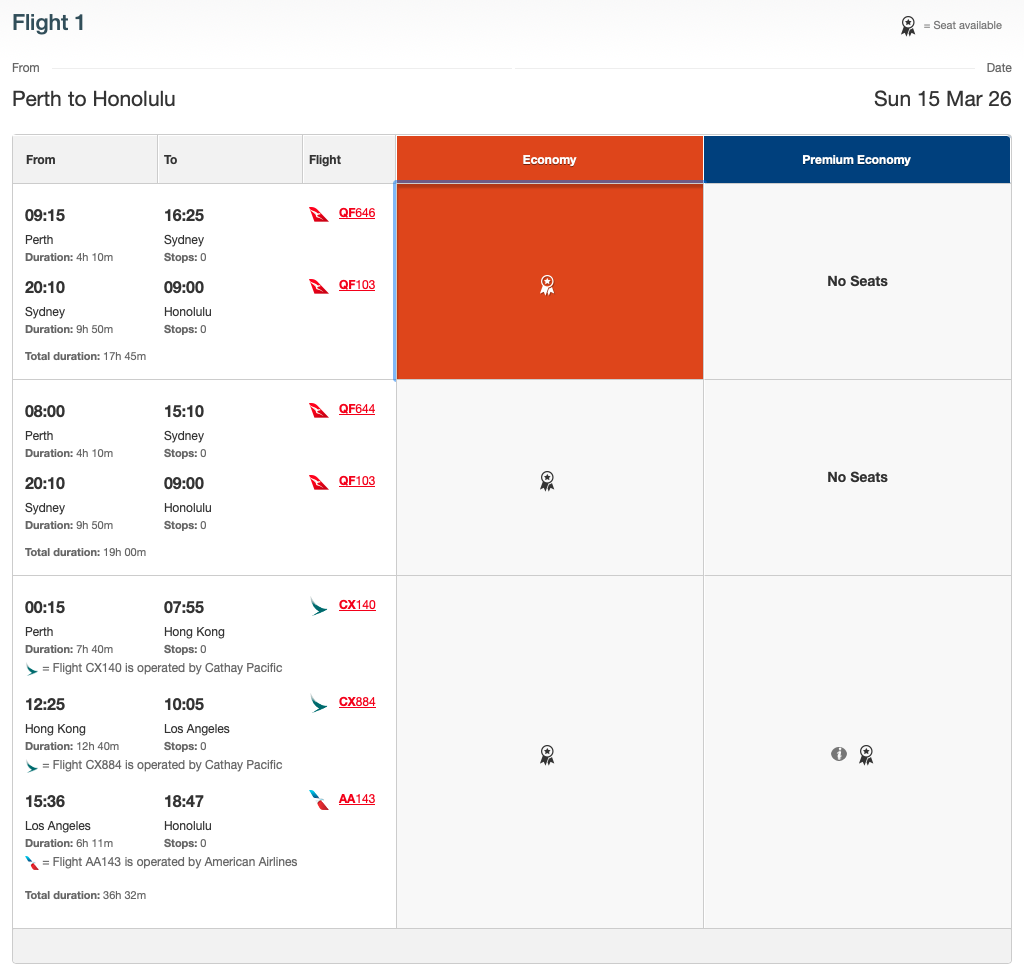The height and width of the screenshot is (966, 1024).
Task: Click the Duration 6h 11m text
Action: (x=69, y=843)
